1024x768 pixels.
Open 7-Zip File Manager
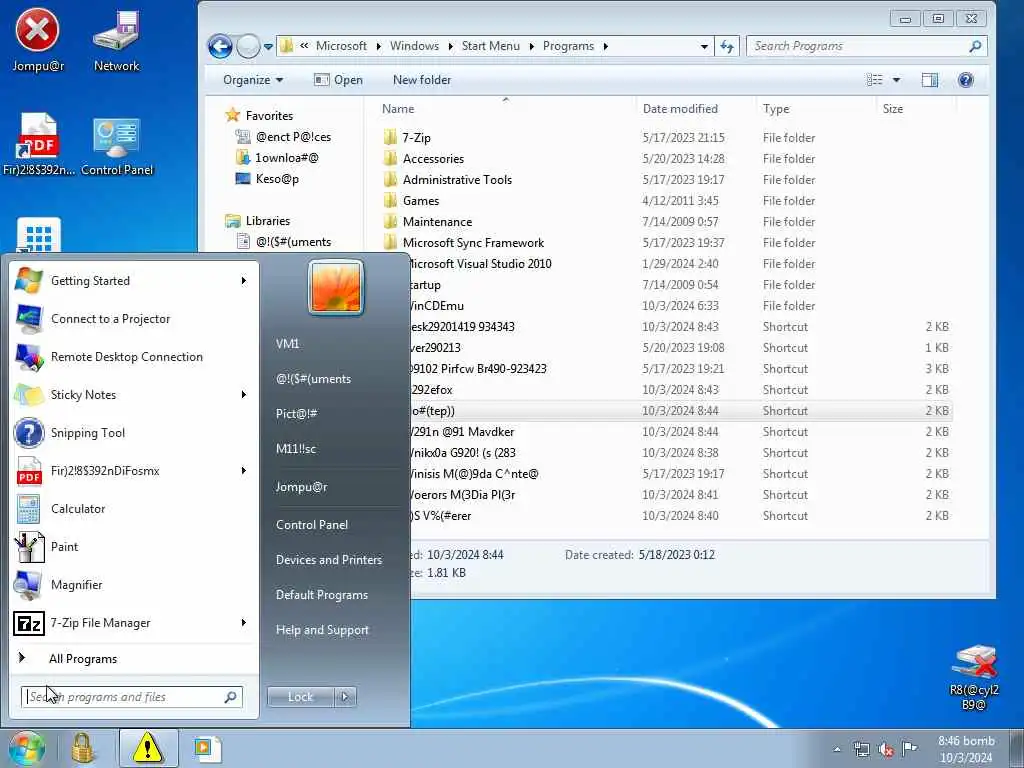[x=134, y=623]
